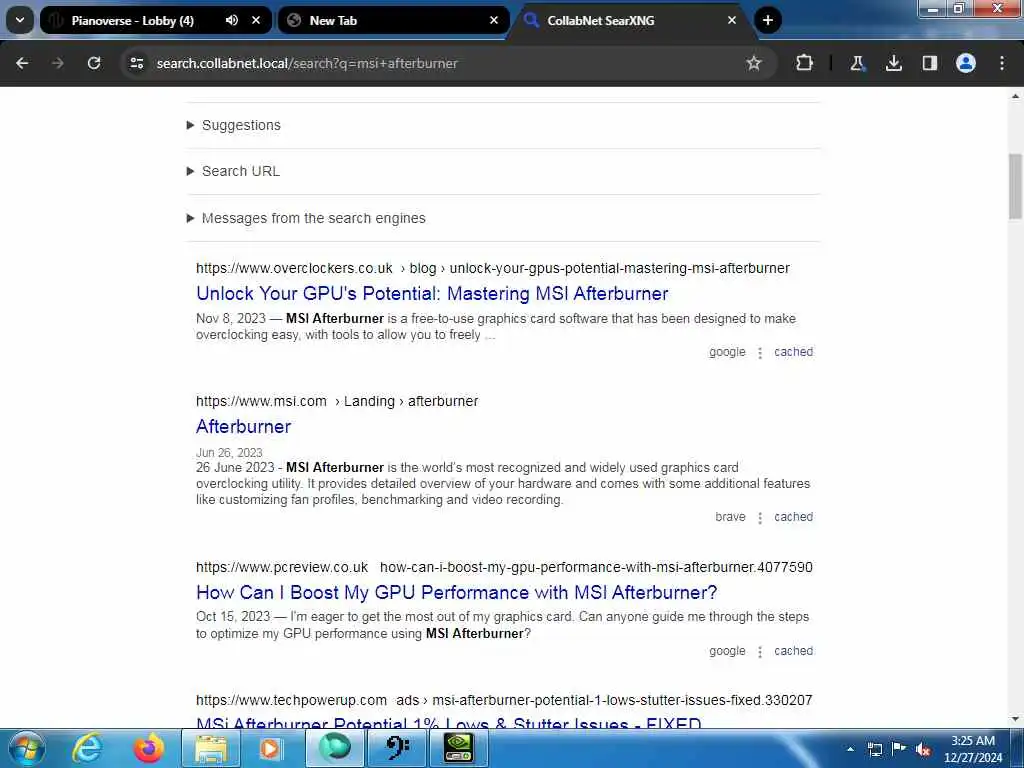This screenshot has width=1024, height=768.
Task: Open site information icon in address bar
Action: (x=136, y=63)
